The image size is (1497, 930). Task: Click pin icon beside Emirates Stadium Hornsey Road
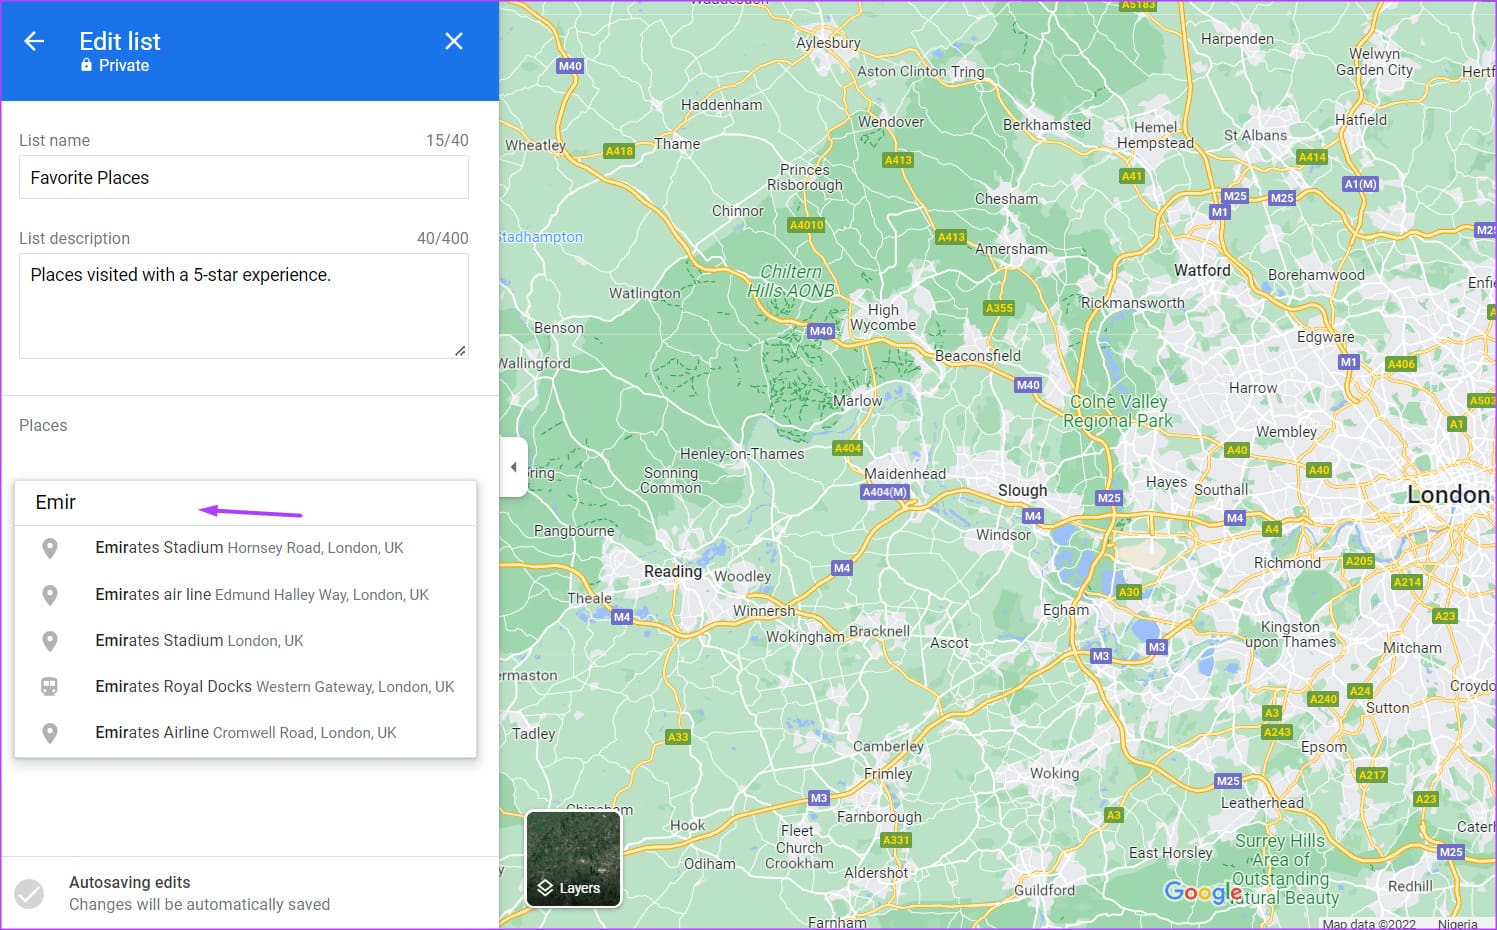(49, 548)
